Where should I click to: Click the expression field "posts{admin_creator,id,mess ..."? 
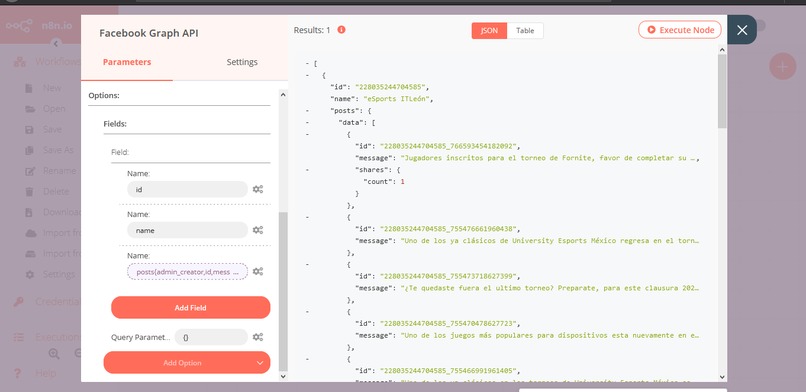[187, 271]
